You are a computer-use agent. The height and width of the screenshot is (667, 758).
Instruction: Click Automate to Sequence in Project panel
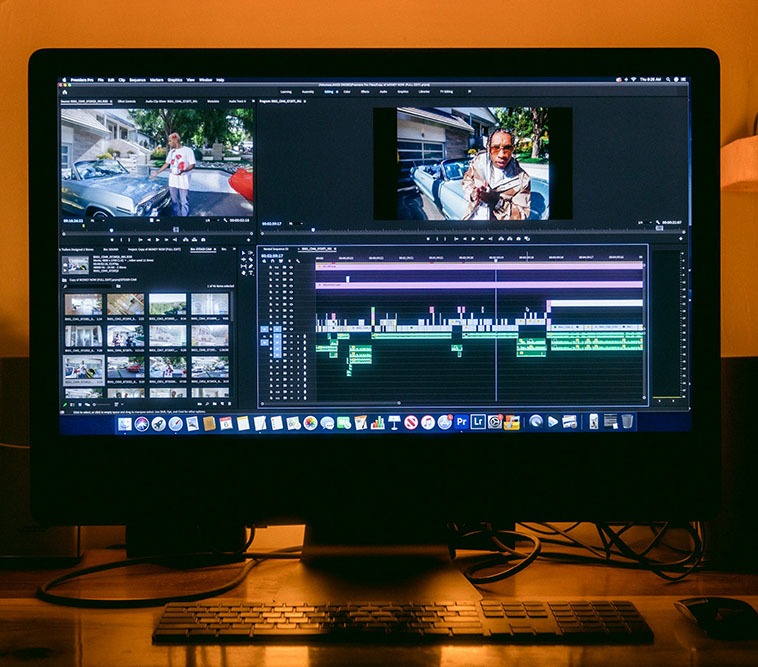point(200,404)
